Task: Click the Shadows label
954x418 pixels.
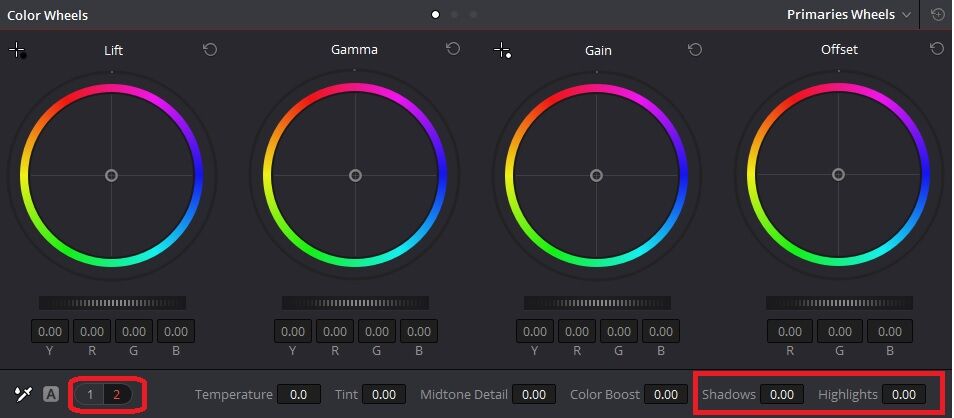Action: [x=729, y=394]
